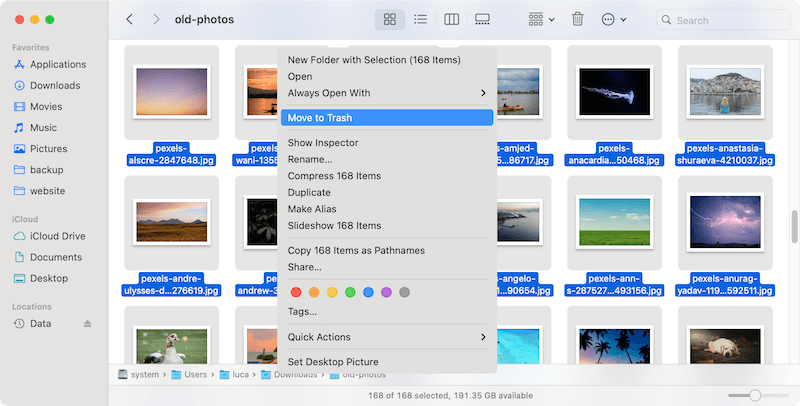
Task: Open the backup folder in sidebar
Action: (39, 169)
